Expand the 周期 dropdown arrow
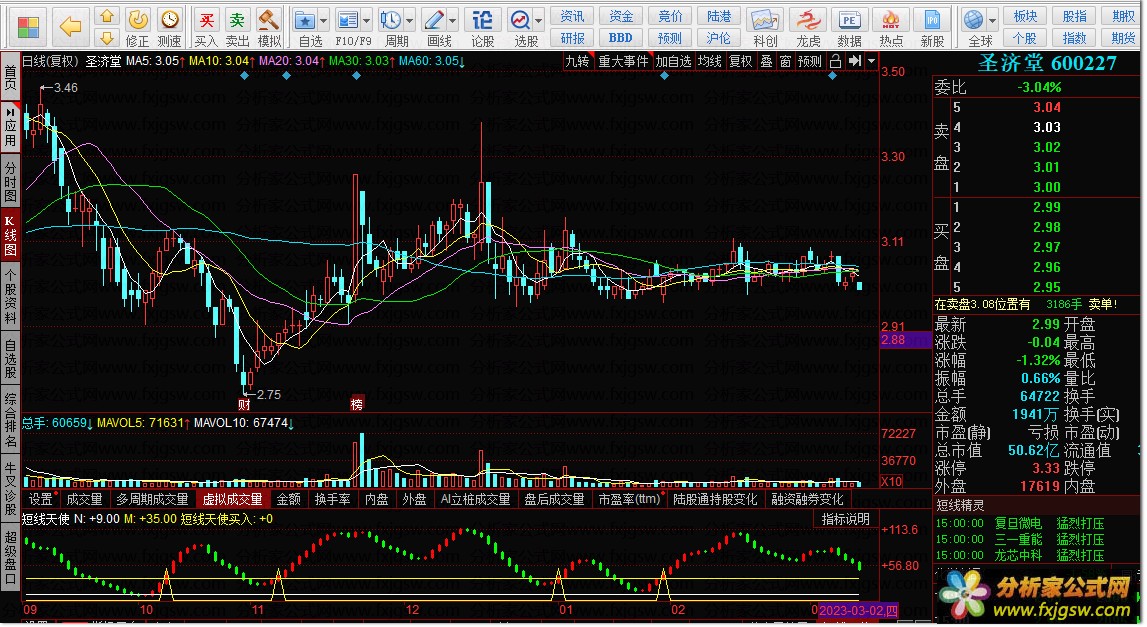Image resolution: width=1147 pixels, height=627 pixels. click(x=409, y=20)
